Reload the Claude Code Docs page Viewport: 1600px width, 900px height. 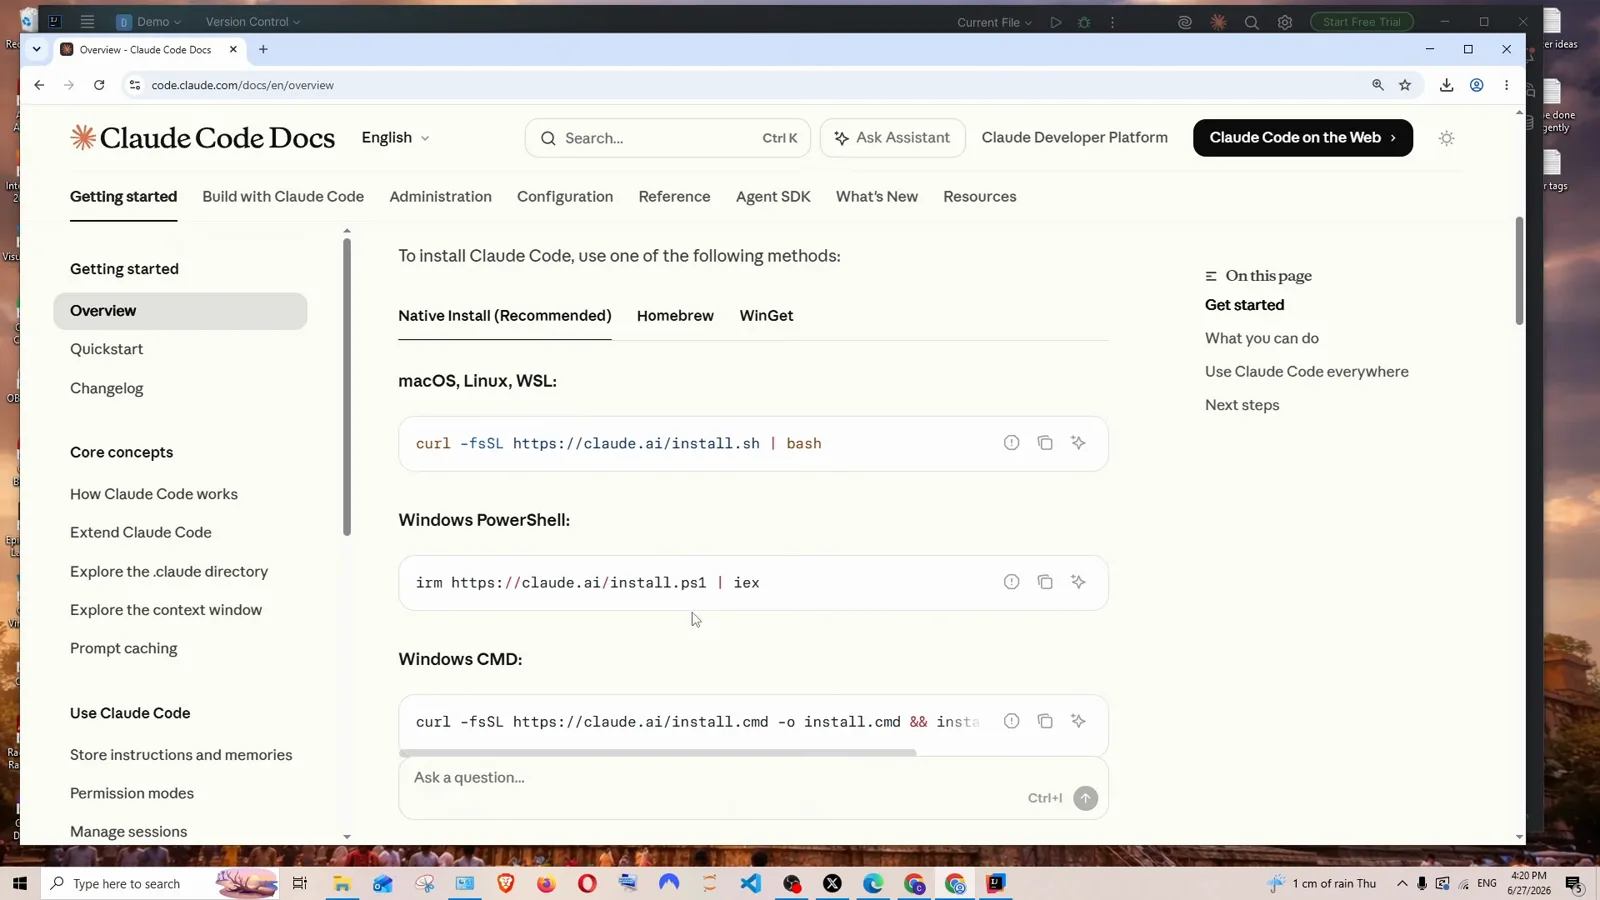click(x=99, y=85)
